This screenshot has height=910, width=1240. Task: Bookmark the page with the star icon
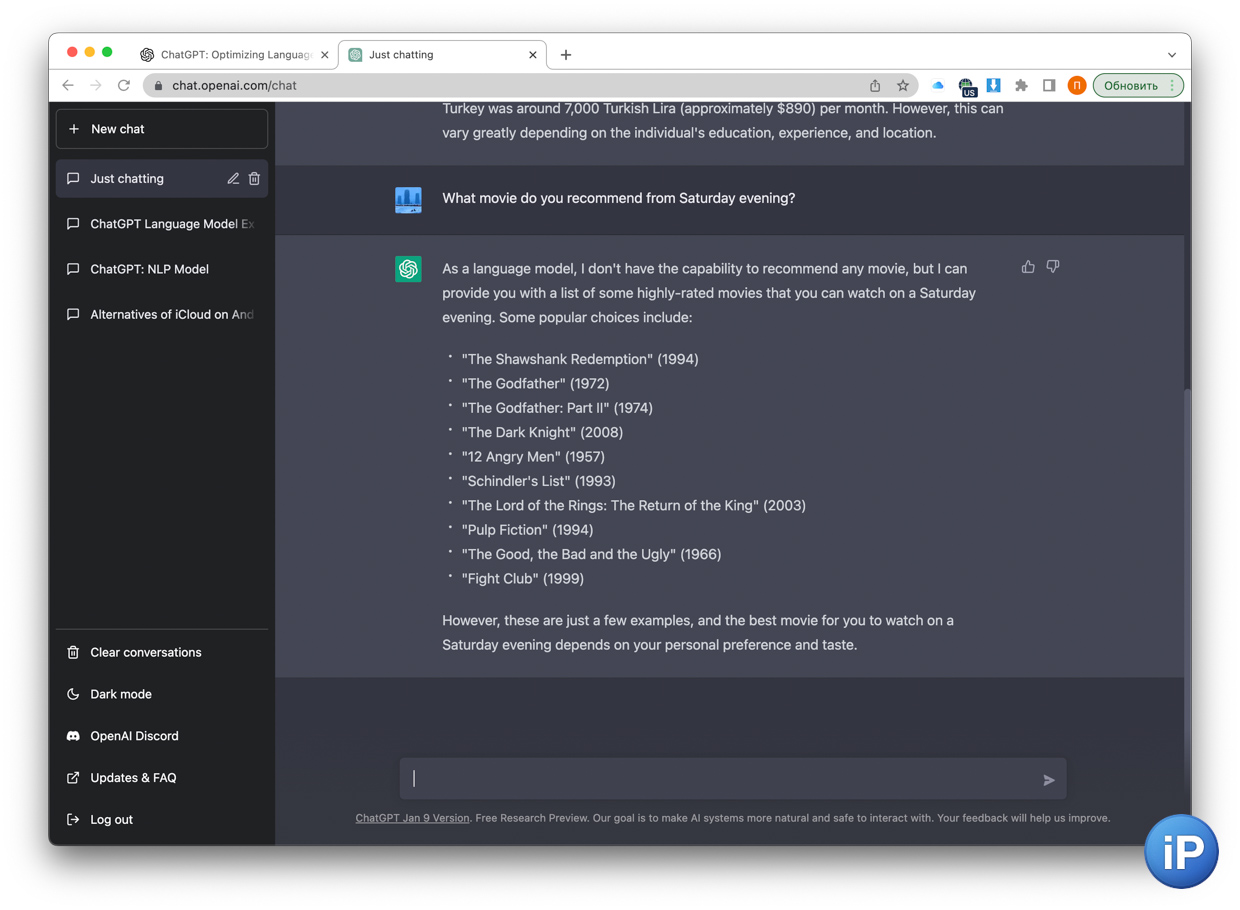coord(902,86)
